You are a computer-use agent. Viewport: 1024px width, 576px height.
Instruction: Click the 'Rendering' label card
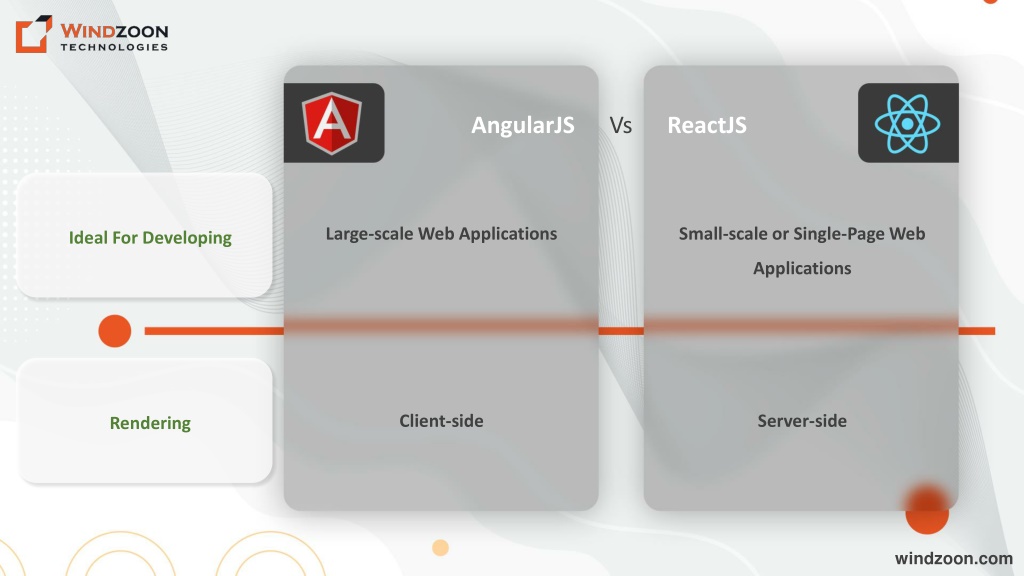point(145,421)
